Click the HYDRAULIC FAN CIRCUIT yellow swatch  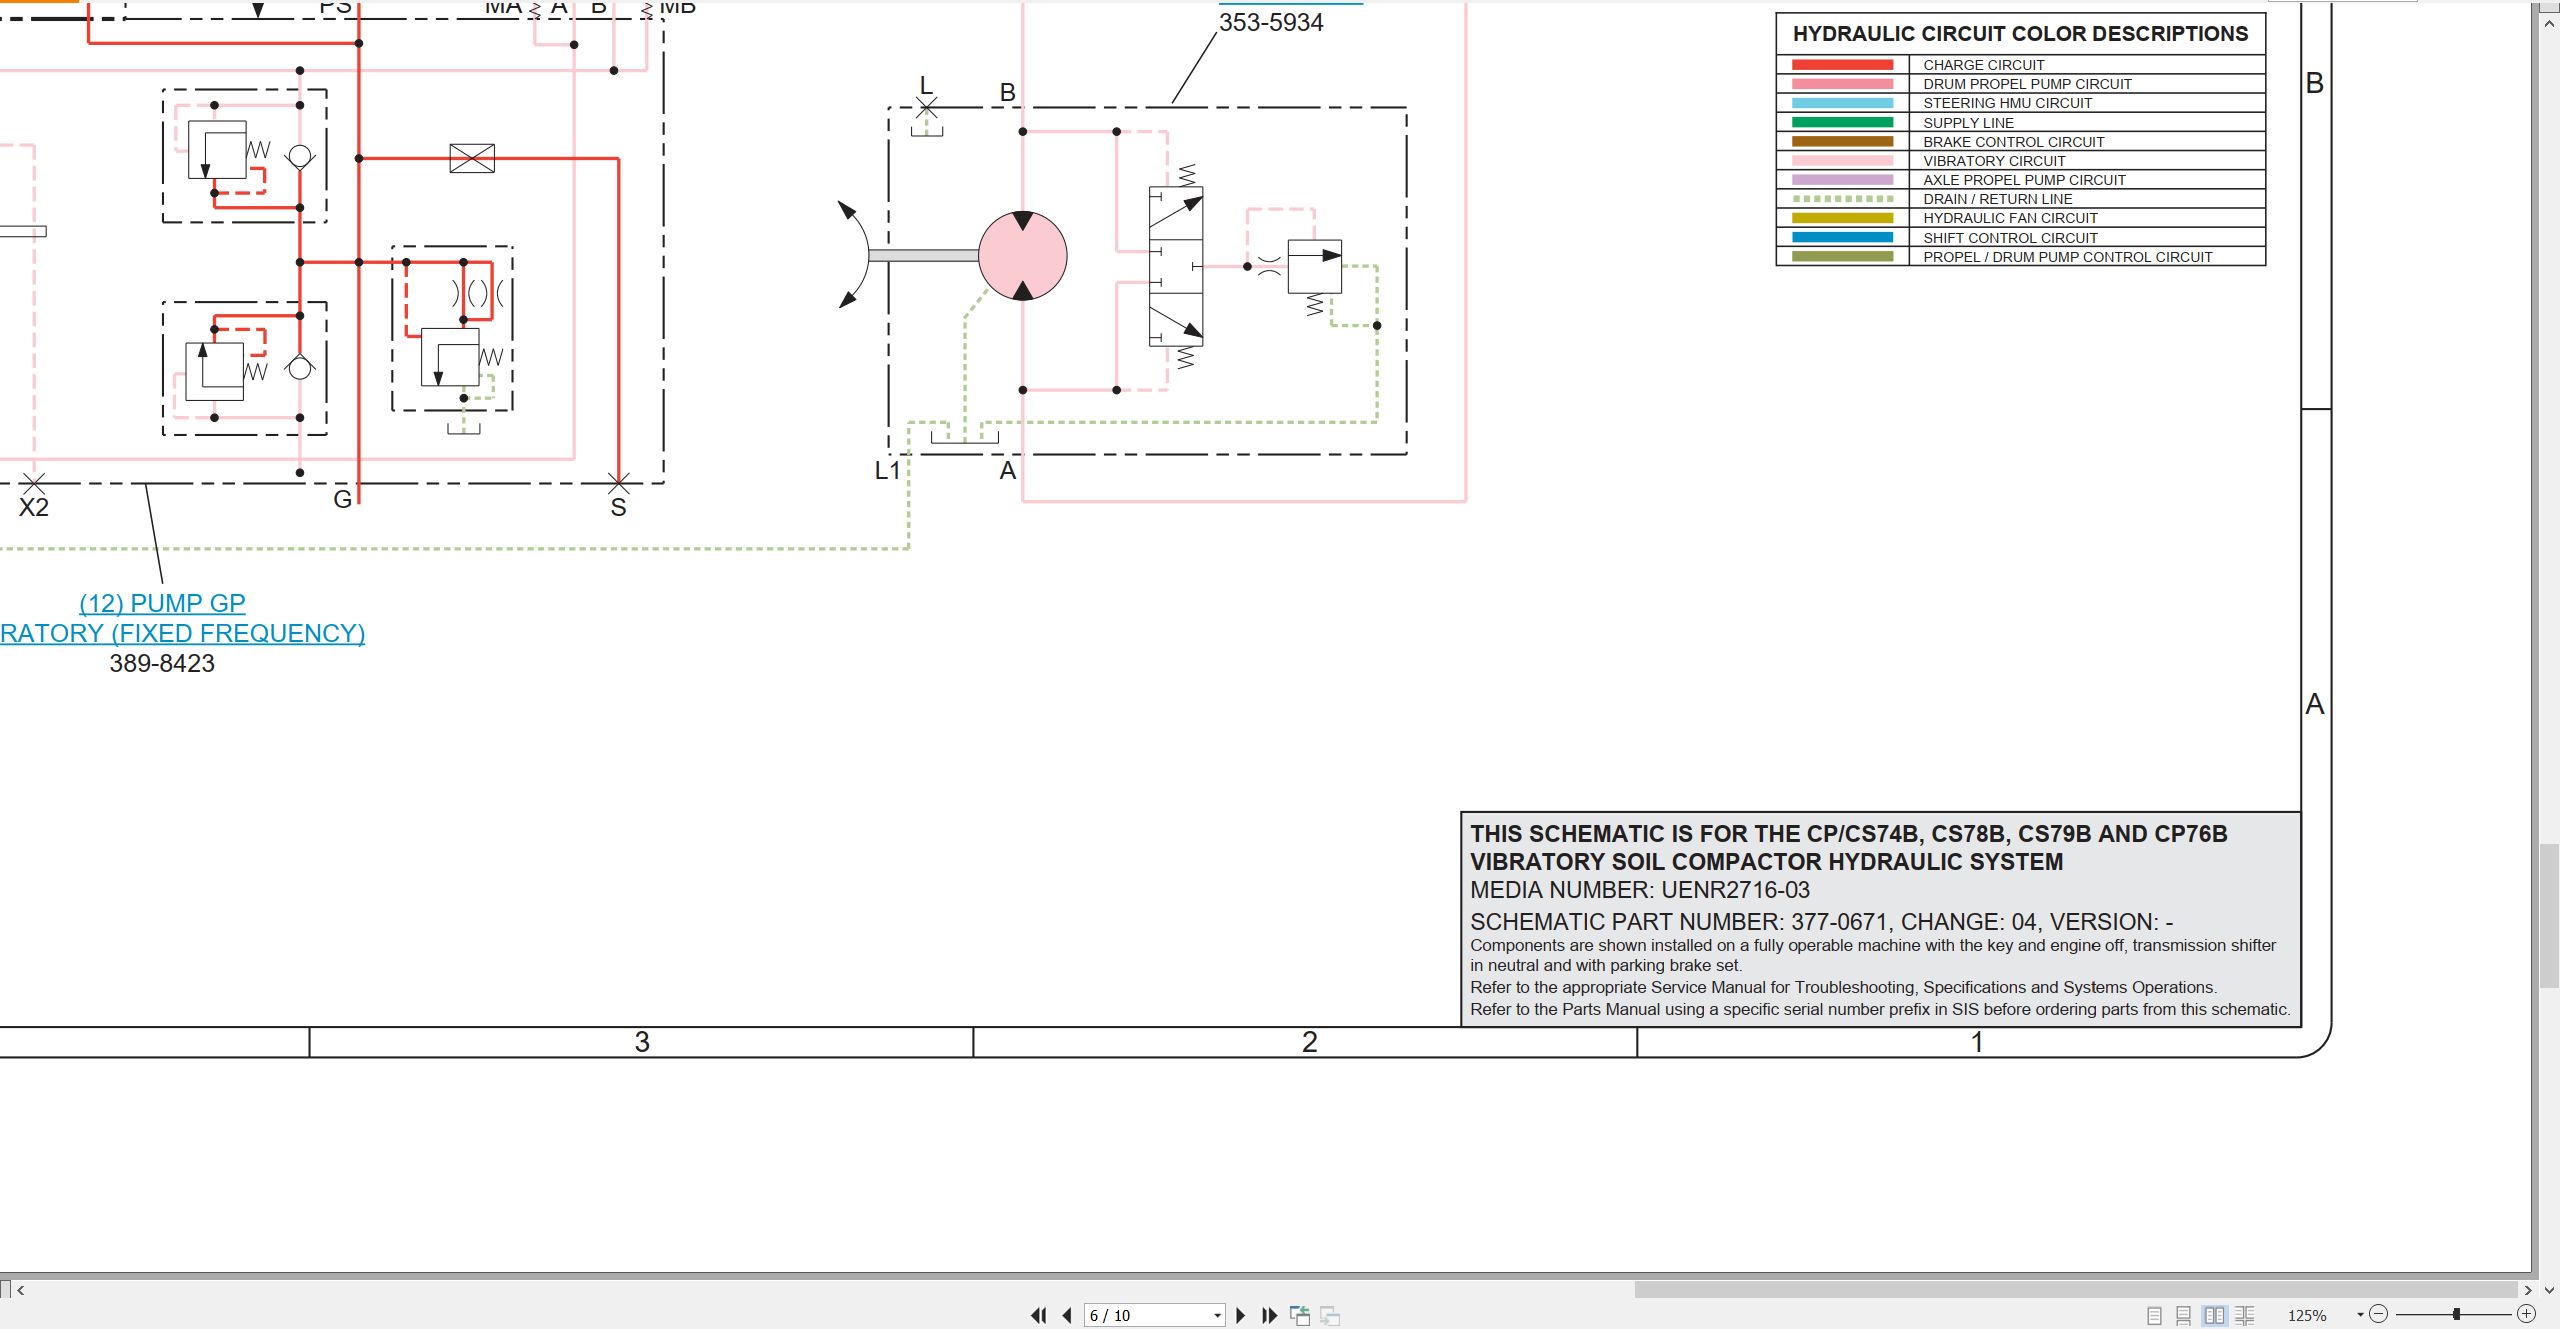[x=1842, y=218]
